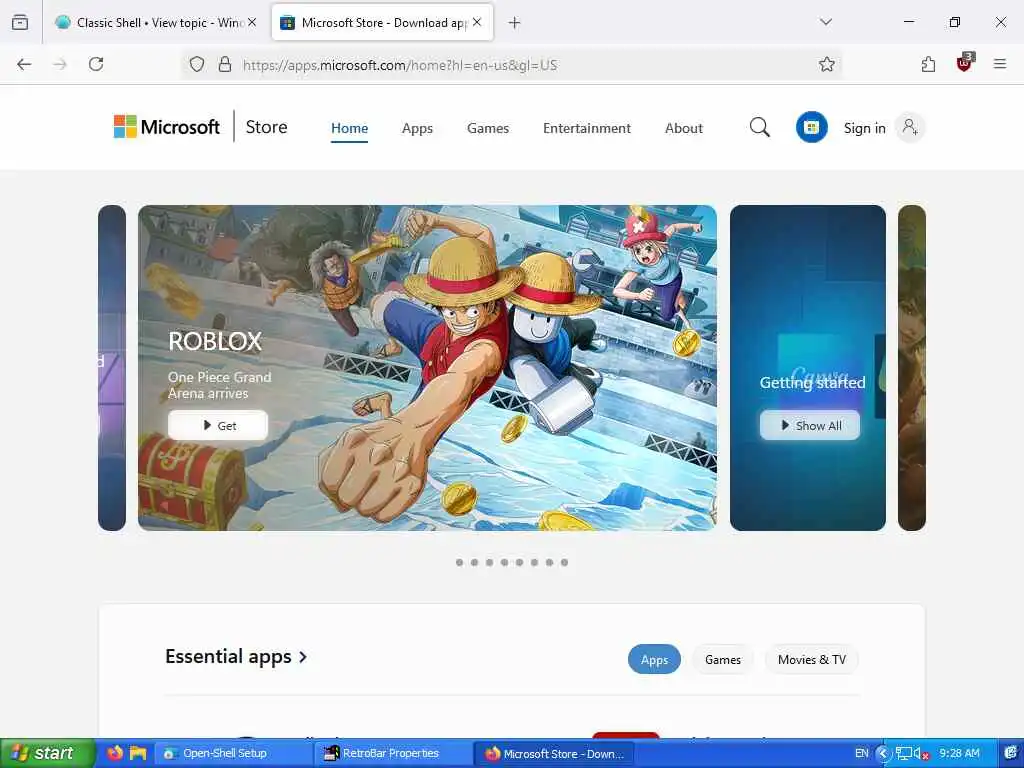This screenshot has width=1024, height=768.
Task: Open the Firefox View icon in the tab strip
Action: pyautogui.click(x=20, y=22)
